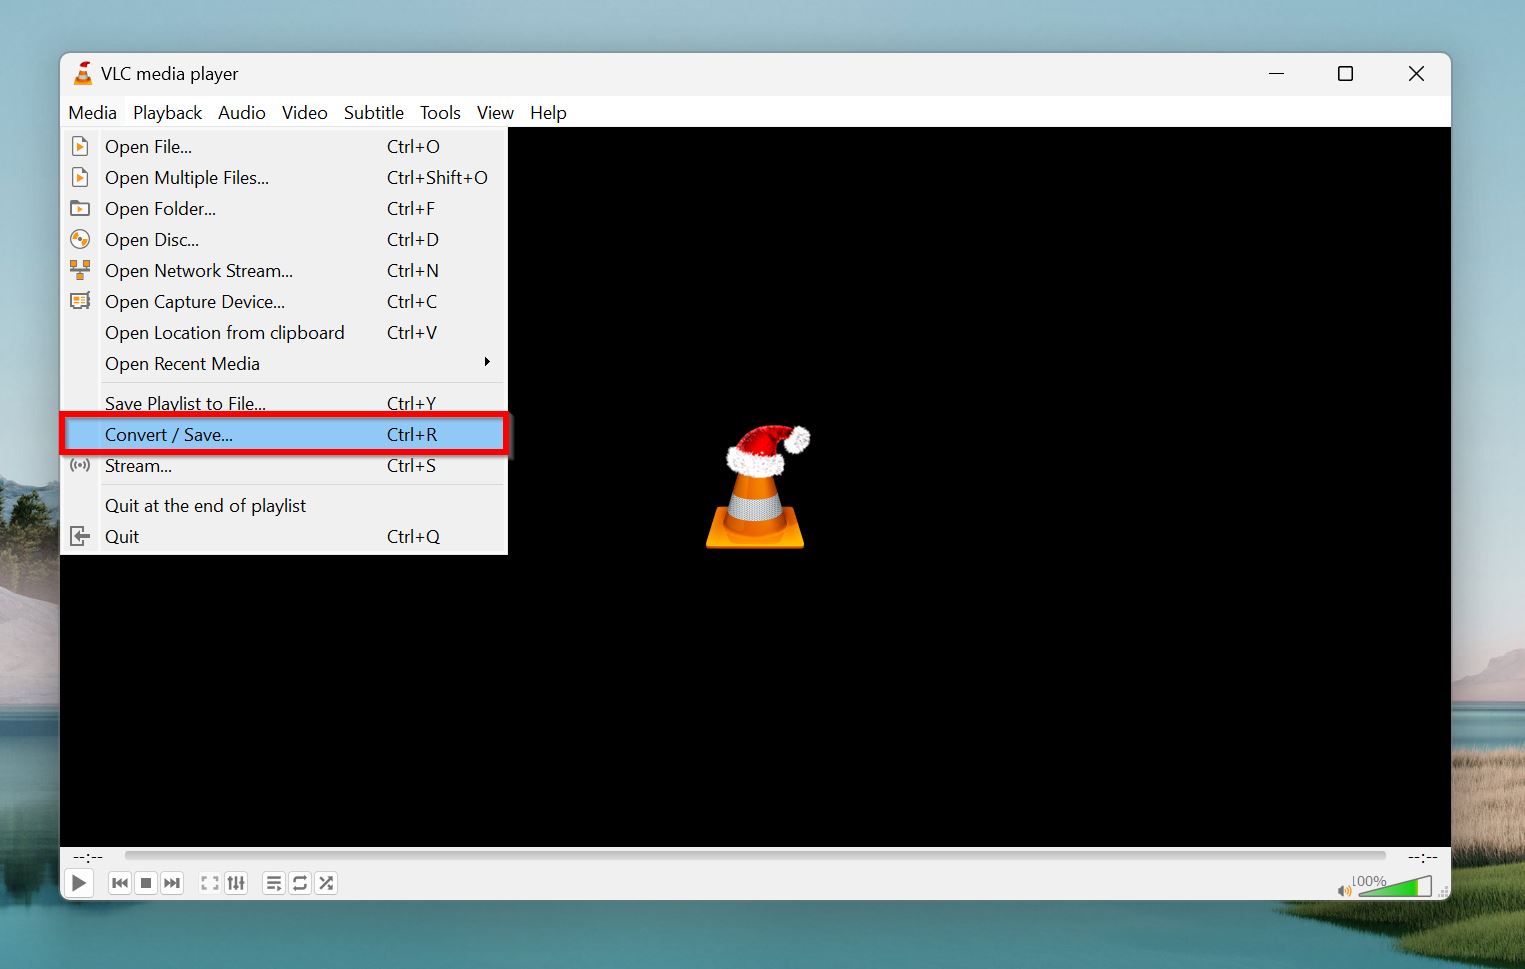Toggle Quit at the end of playlist

point(284,506)
